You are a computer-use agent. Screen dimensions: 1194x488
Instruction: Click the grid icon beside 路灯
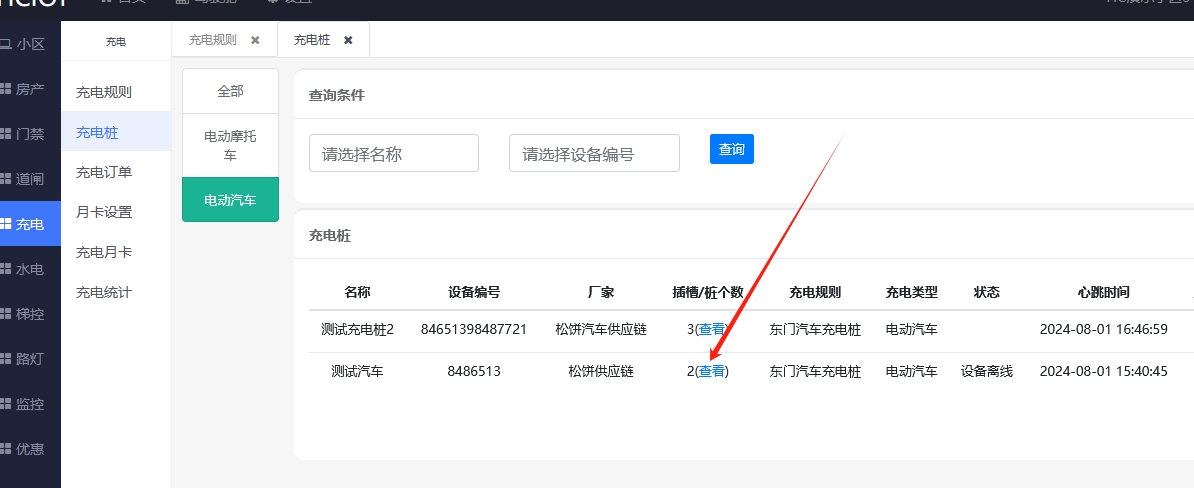(x=5, y=359)
